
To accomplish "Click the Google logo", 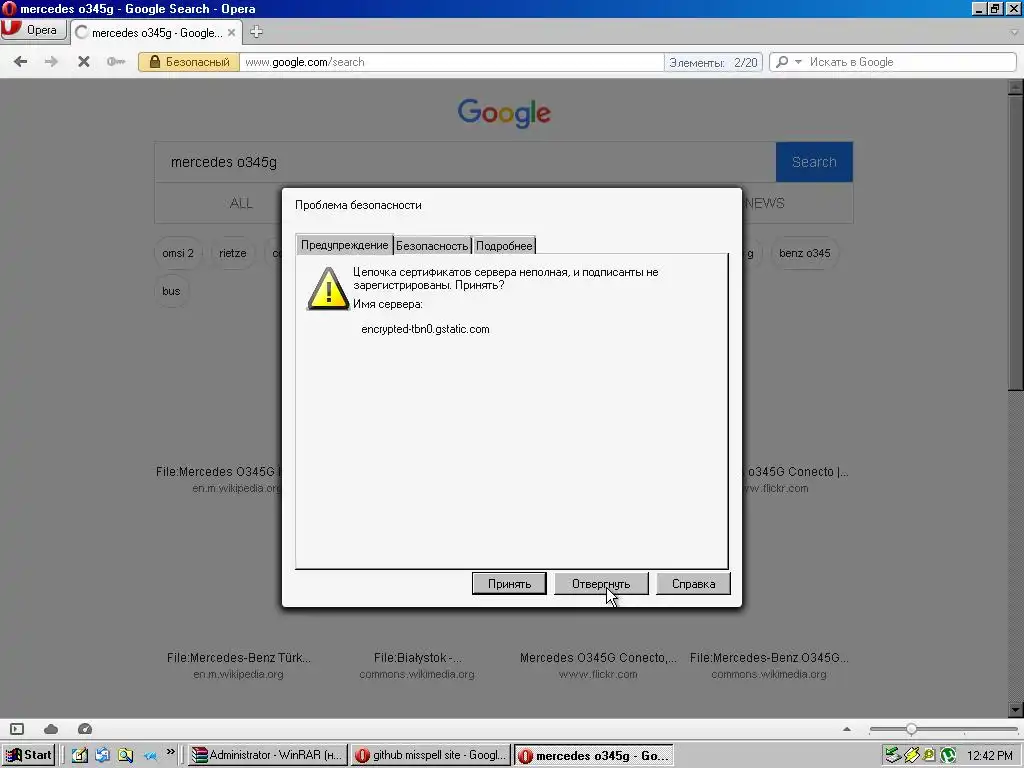I will [504, 114].
